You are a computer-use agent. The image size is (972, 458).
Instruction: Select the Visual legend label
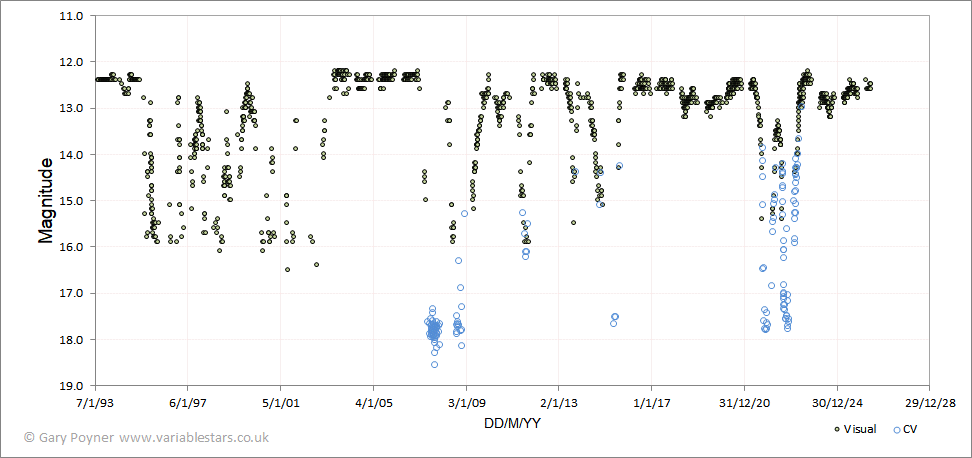click(860, 429)
